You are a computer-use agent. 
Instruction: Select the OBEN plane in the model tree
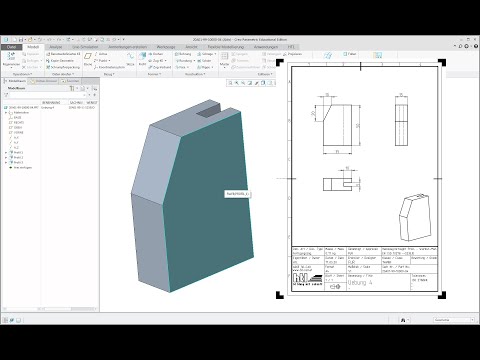coord(16,128)
